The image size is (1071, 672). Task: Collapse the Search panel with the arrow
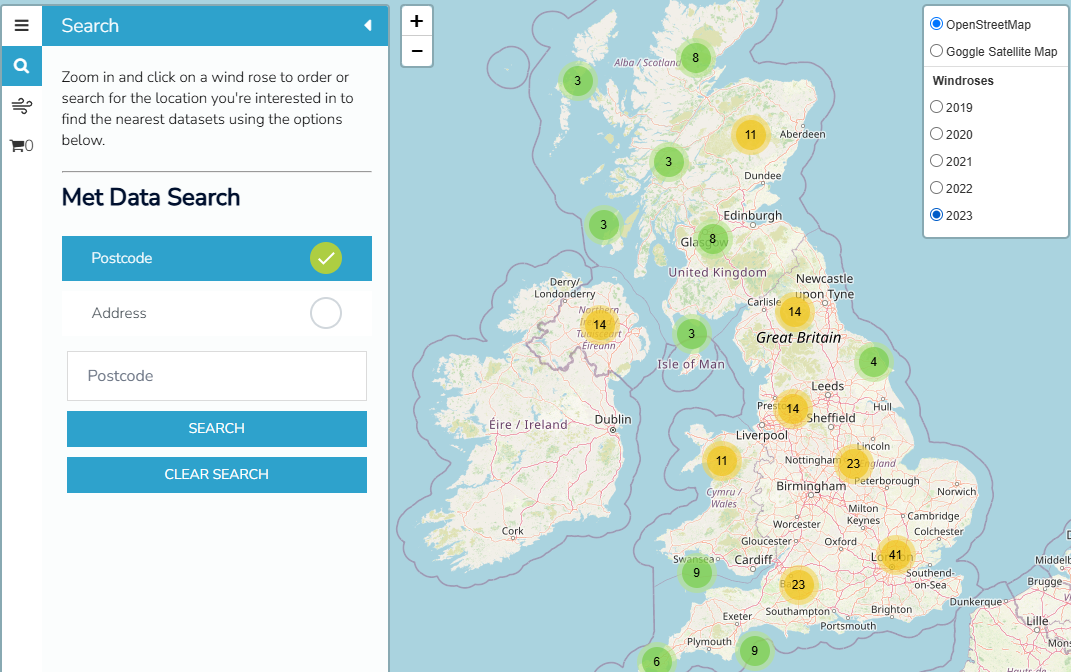pos(367,25)
